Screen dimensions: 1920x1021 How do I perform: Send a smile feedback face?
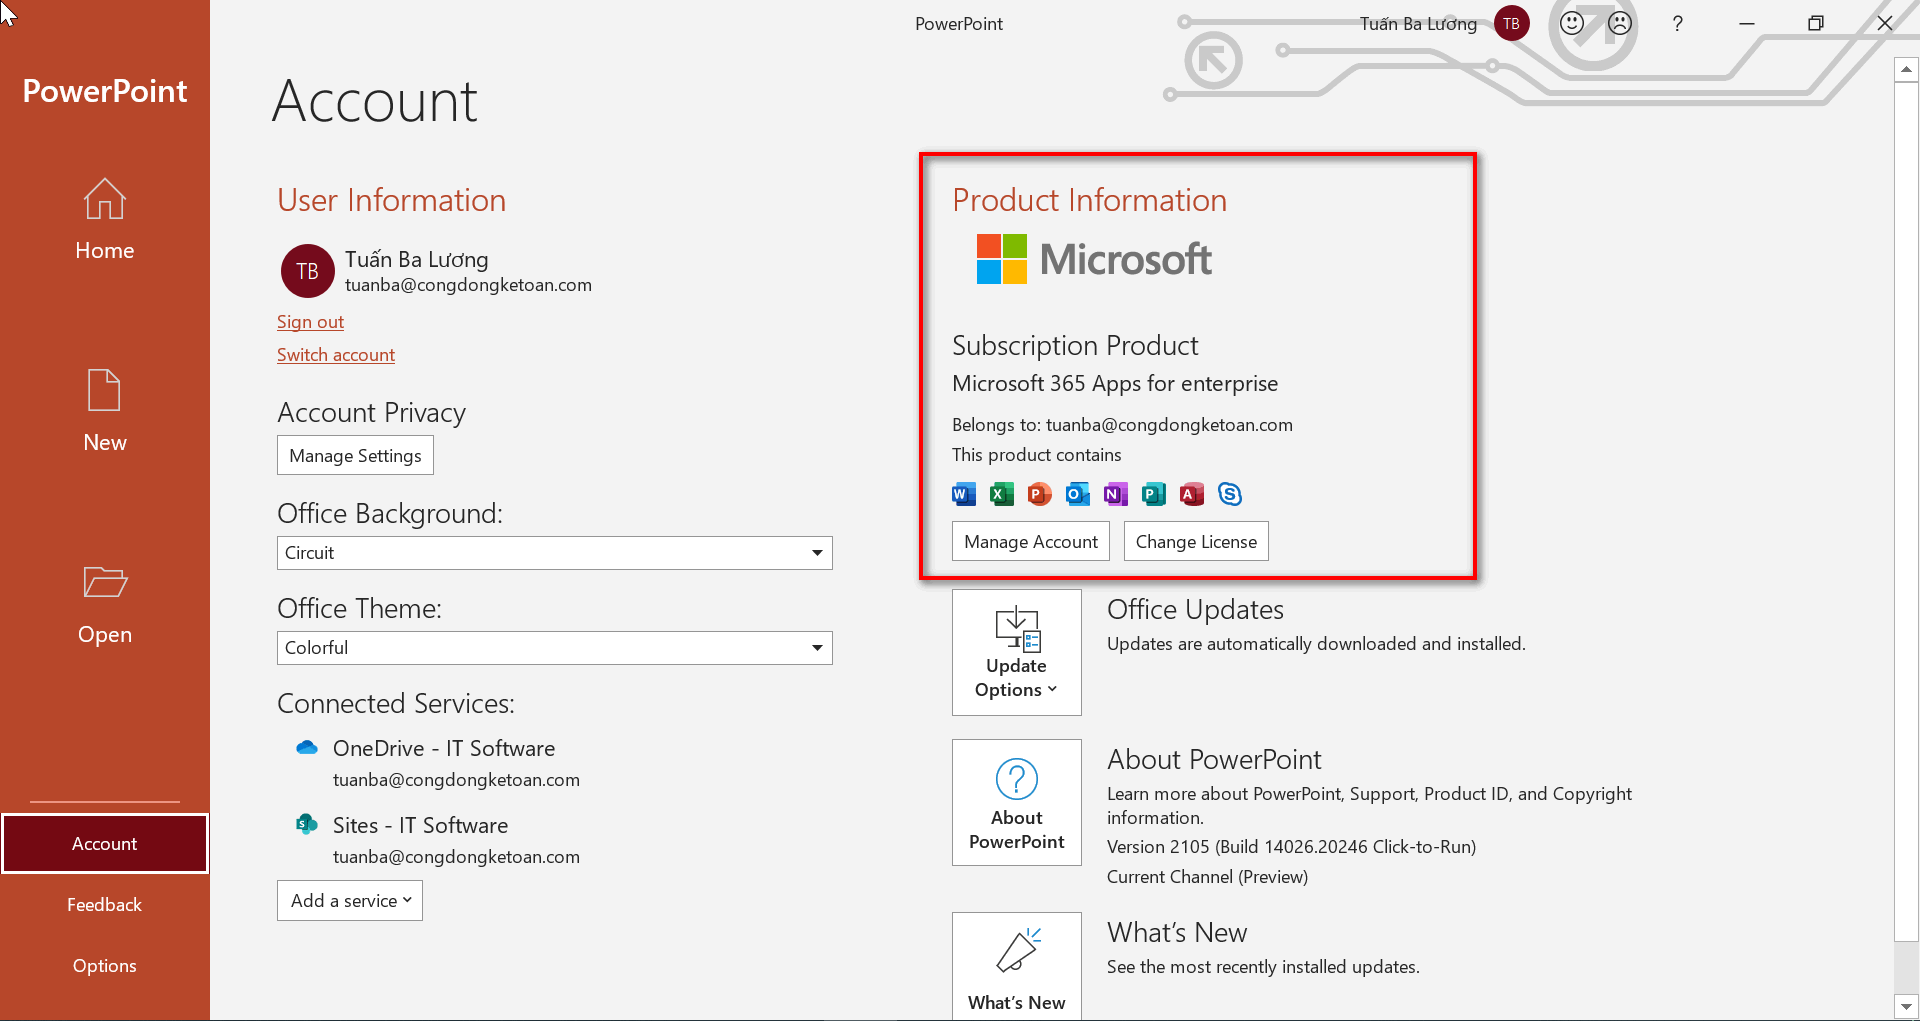[x=1572, y=23]
